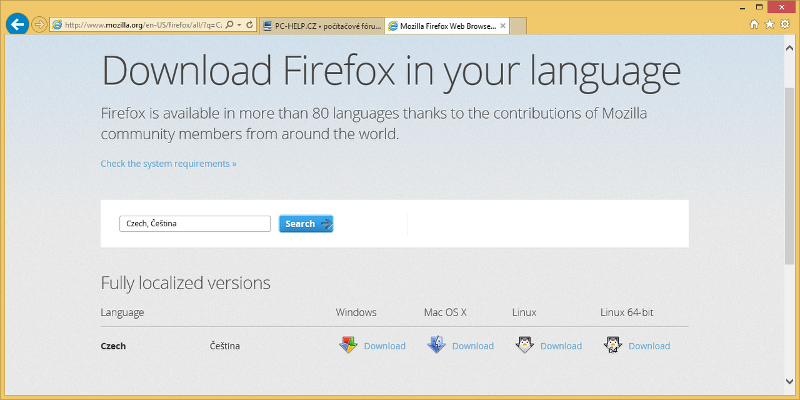Click the 'Language' column header
The width and height of the screenshot is (800, 400).
click(122, 312)
